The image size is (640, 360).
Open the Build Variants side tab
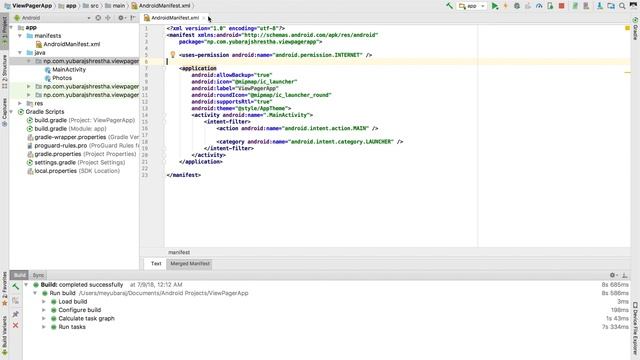point(4,335)
